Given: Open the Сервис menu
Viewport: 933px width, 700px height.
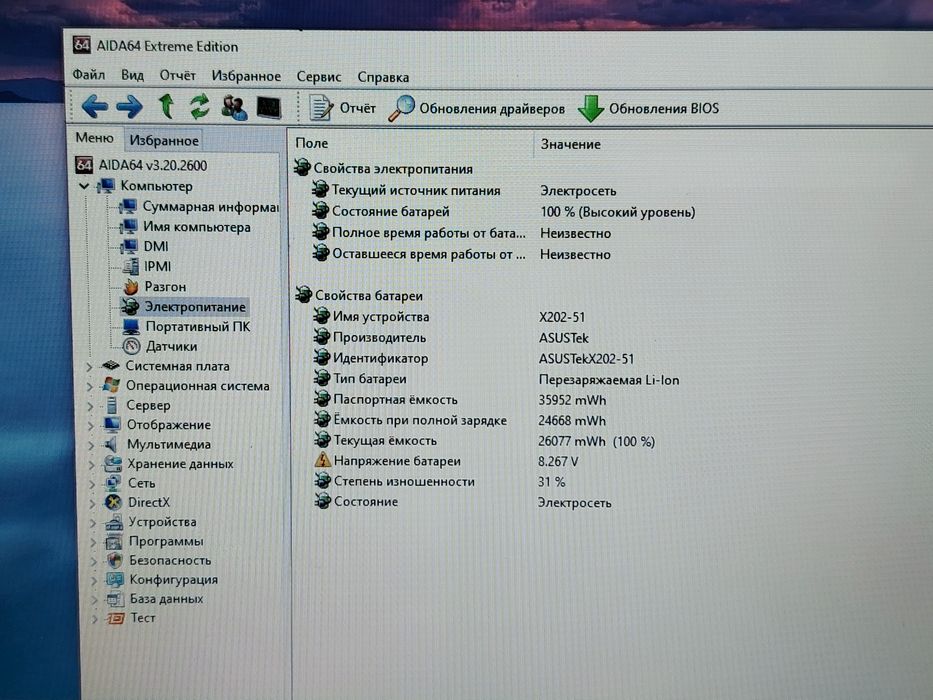Looking at the screenshot, I should (318, 77).
